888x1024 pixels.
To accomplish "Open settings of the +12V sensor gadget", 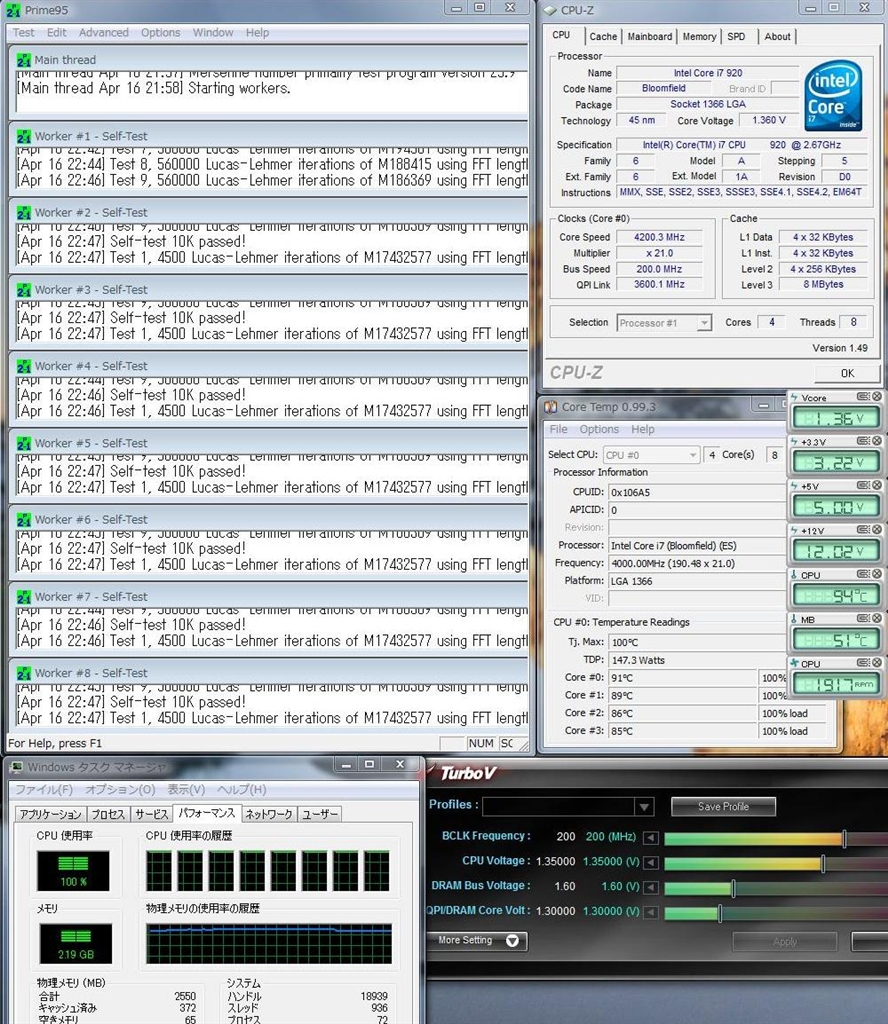I will click(x=863, y=530).
